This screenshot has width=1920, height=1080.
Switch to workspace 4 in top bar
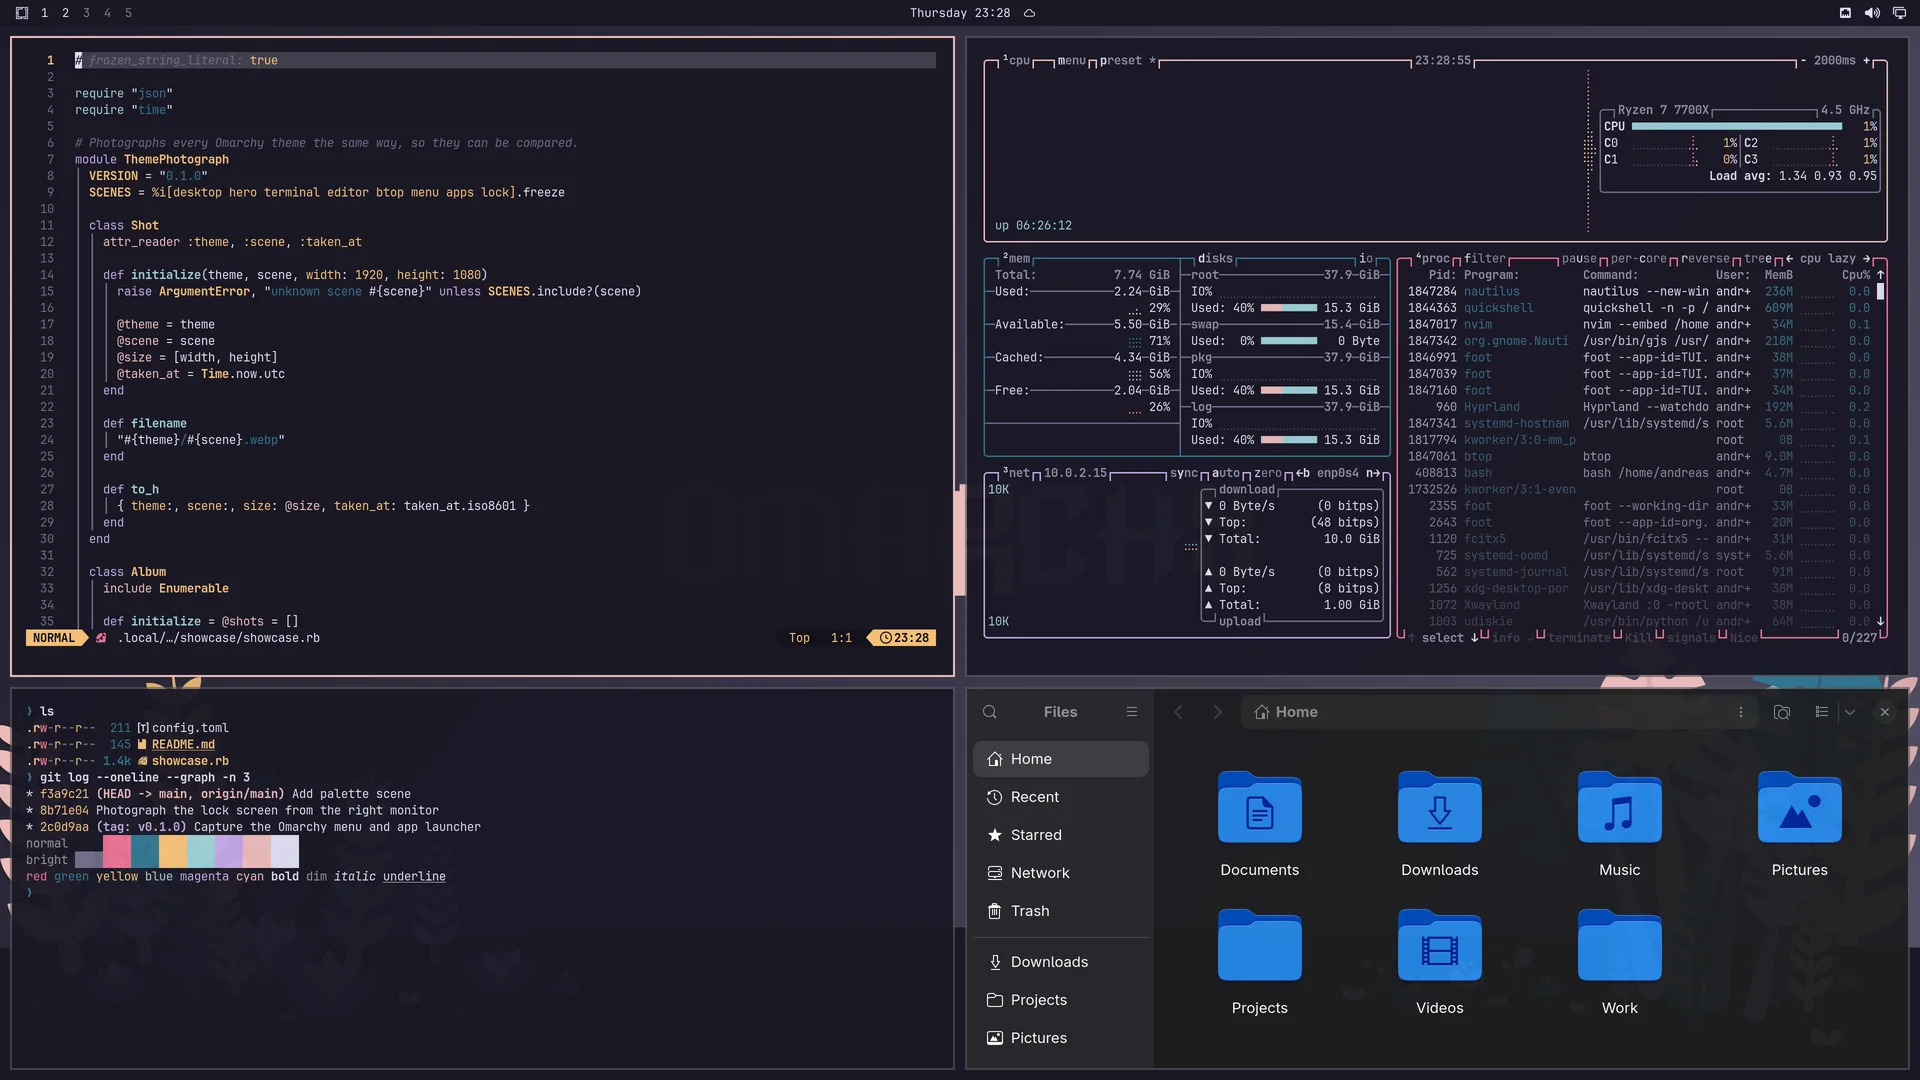pyautogui.click(x=107, y=13)
